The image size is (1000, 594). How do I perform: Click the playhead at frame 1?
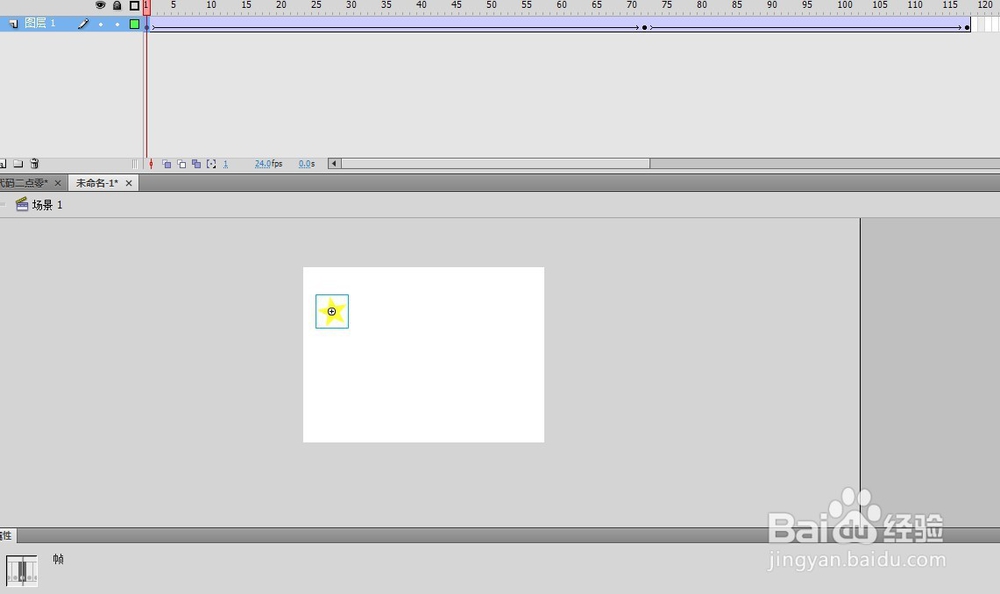147,7
